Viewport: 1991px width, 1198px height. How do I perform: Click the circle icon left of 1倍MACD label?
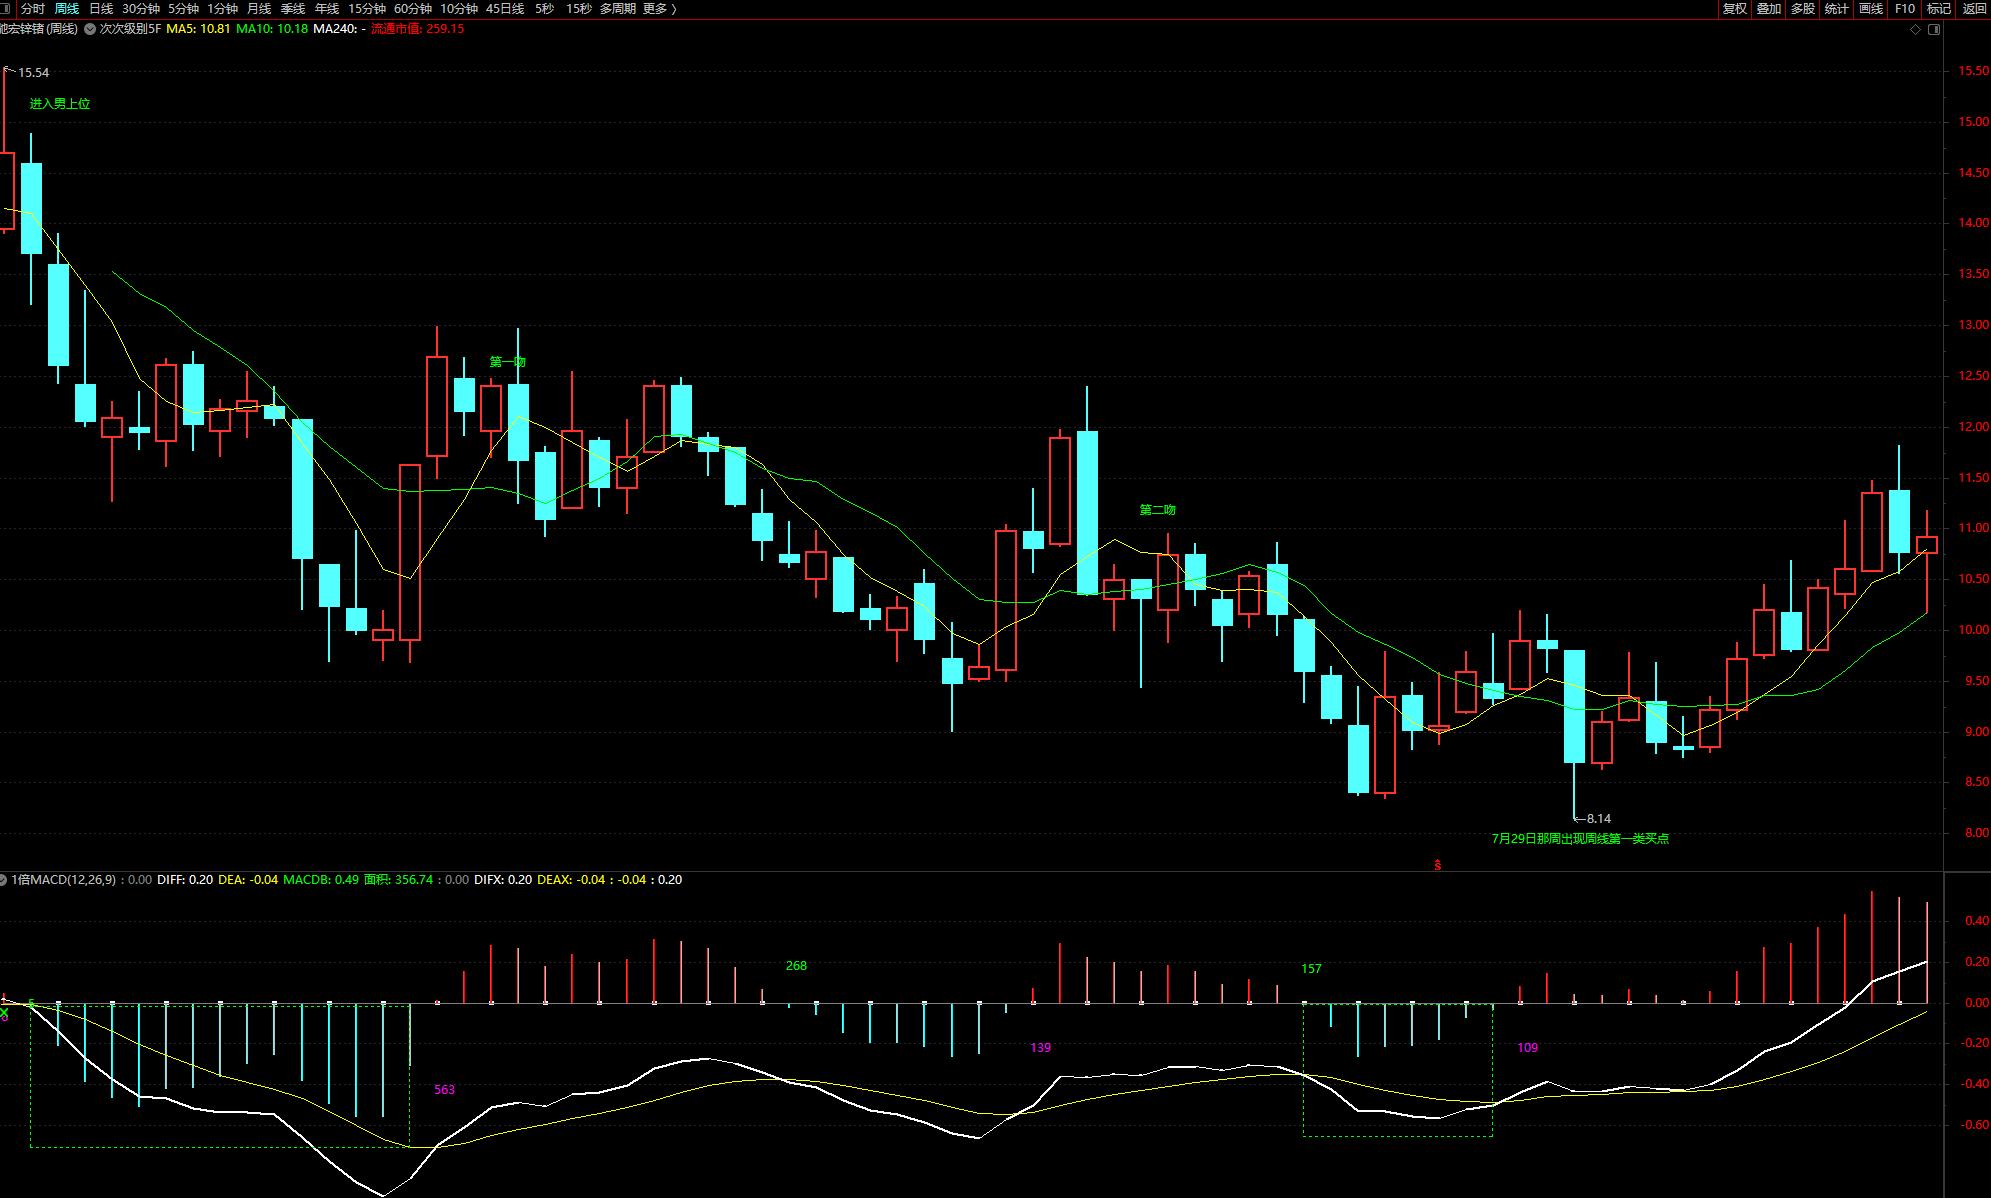click(x=4, y=880)
